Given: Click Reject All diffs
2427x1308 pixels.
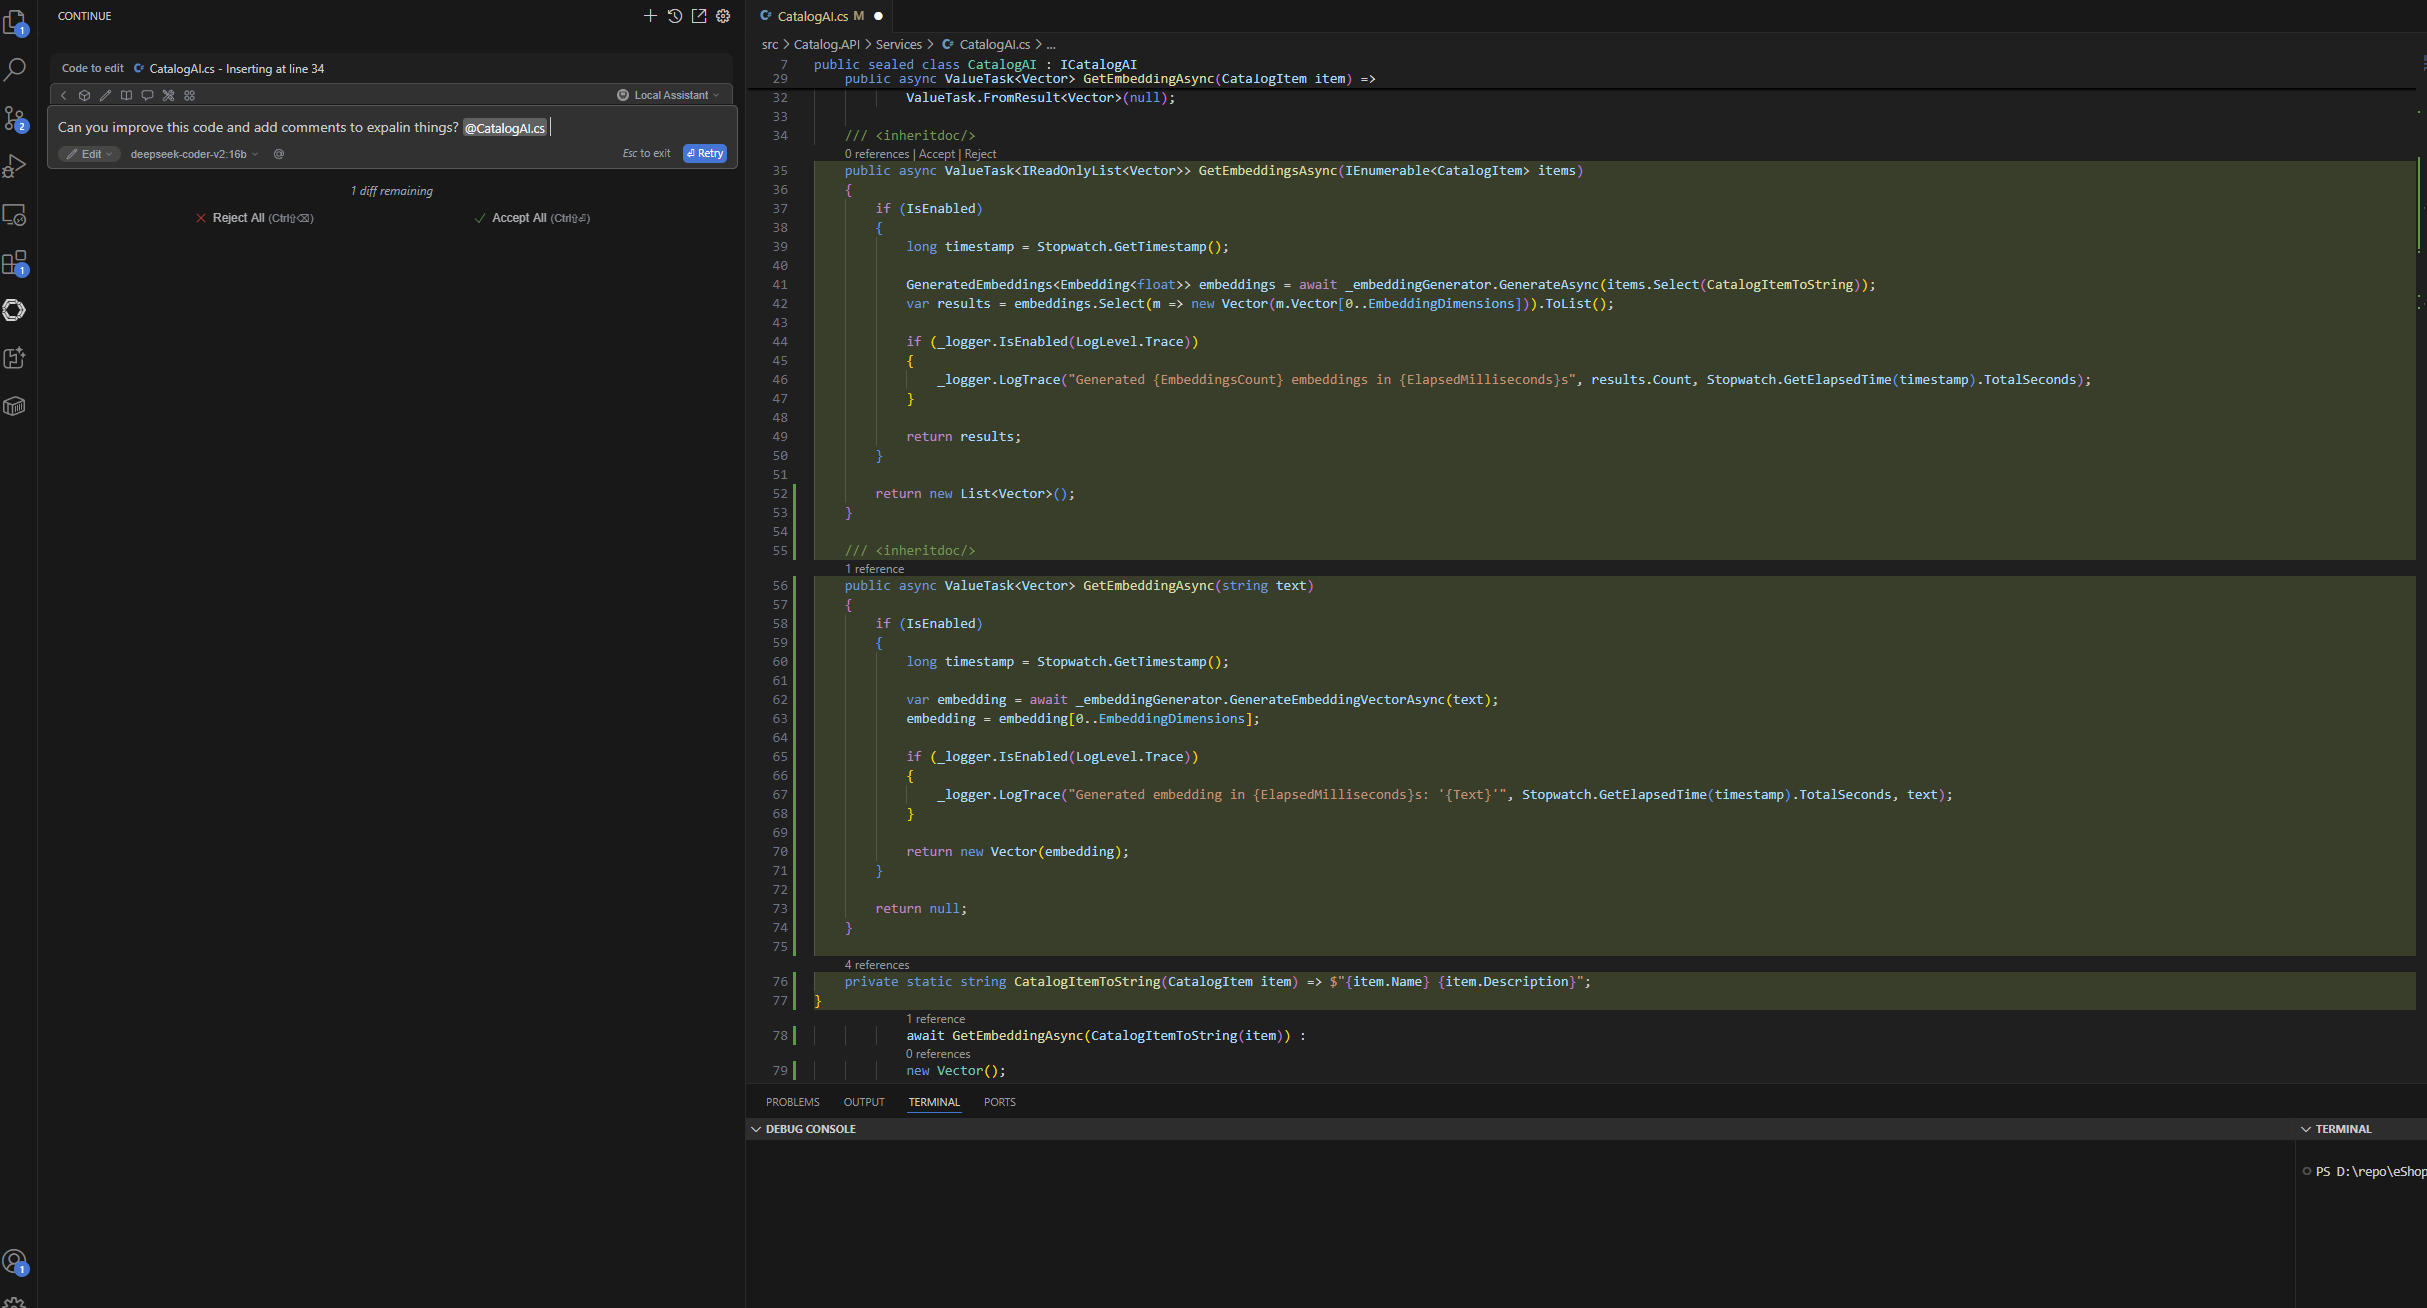Looking at the screenshot, I should tap(254, 218).
